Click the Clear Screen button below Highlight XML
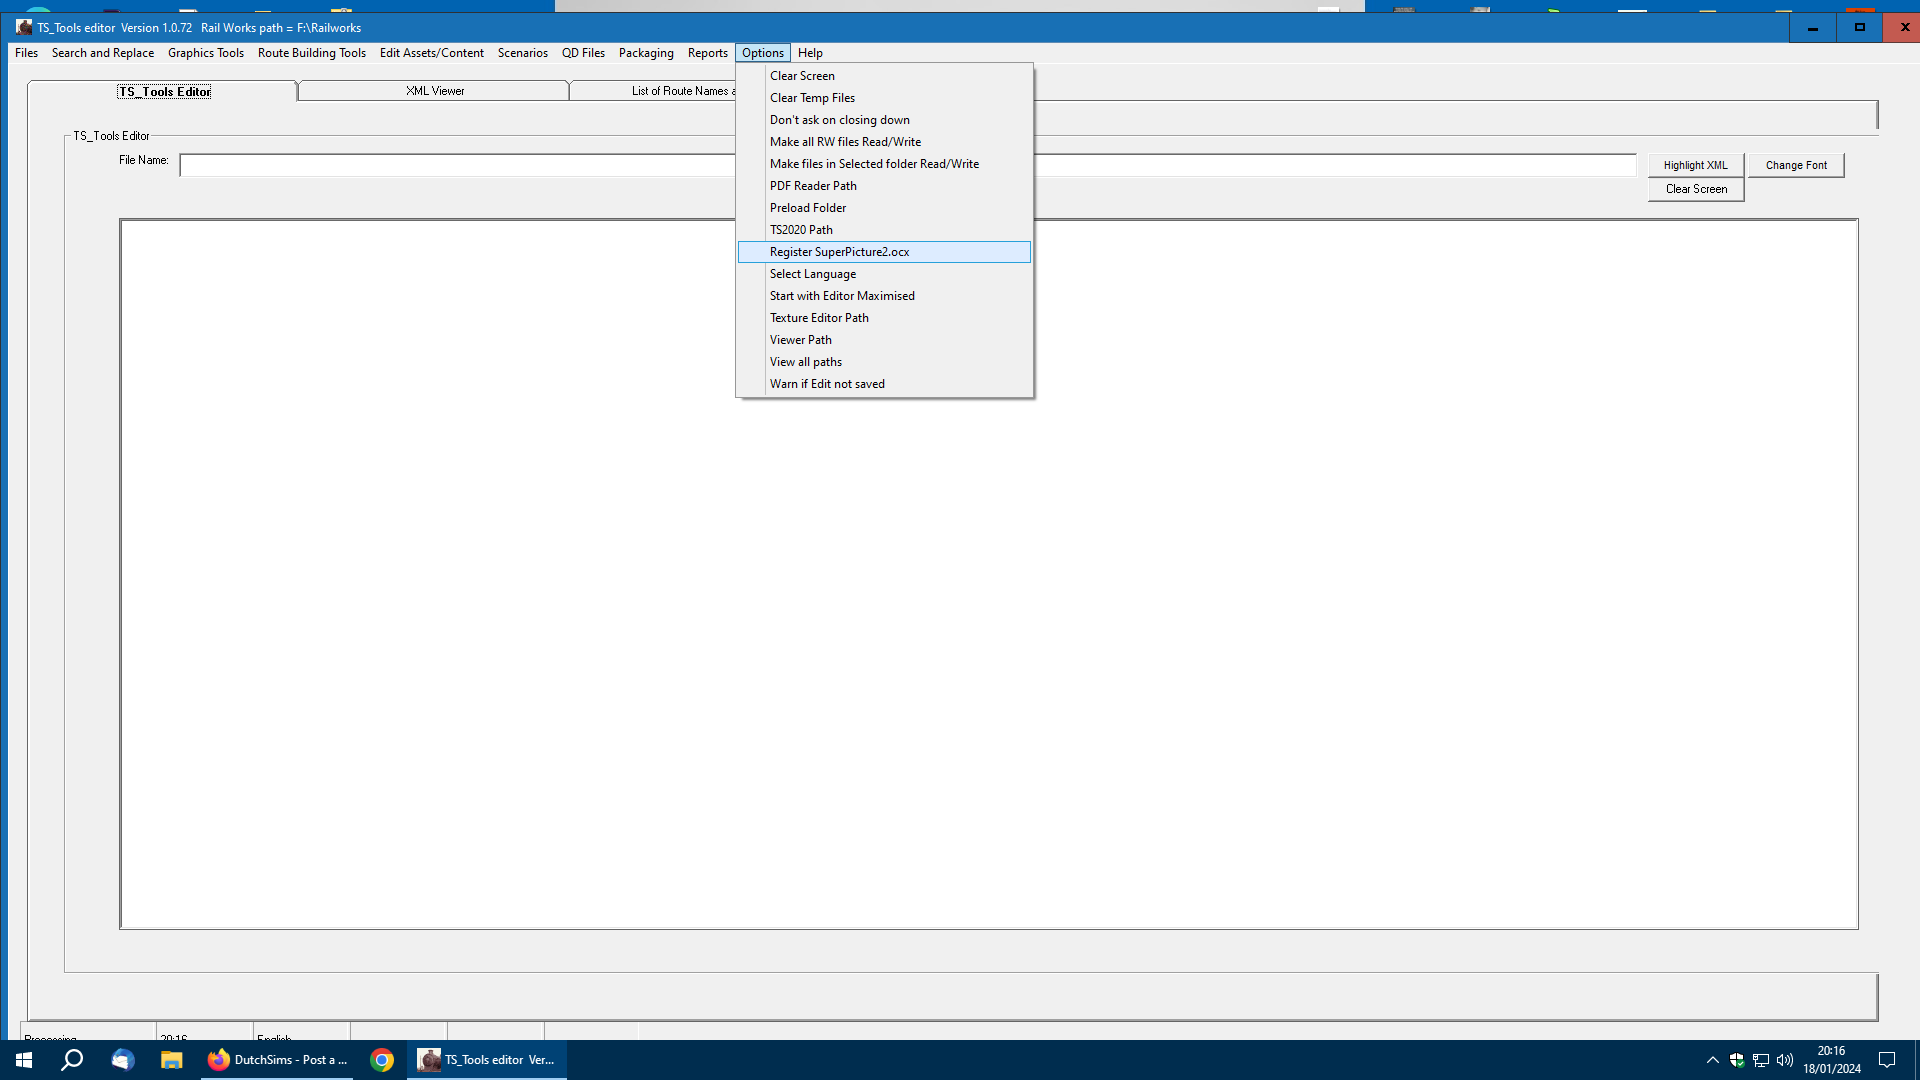Screen dimensions: 1920x1080 point(1696,189)
